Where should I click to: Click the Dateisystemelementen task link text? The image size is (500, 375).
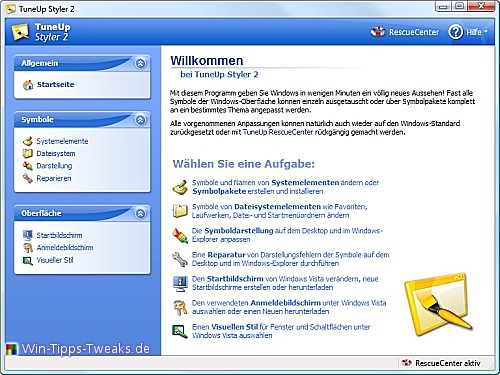pyautogui.click(x=278, y=207)
